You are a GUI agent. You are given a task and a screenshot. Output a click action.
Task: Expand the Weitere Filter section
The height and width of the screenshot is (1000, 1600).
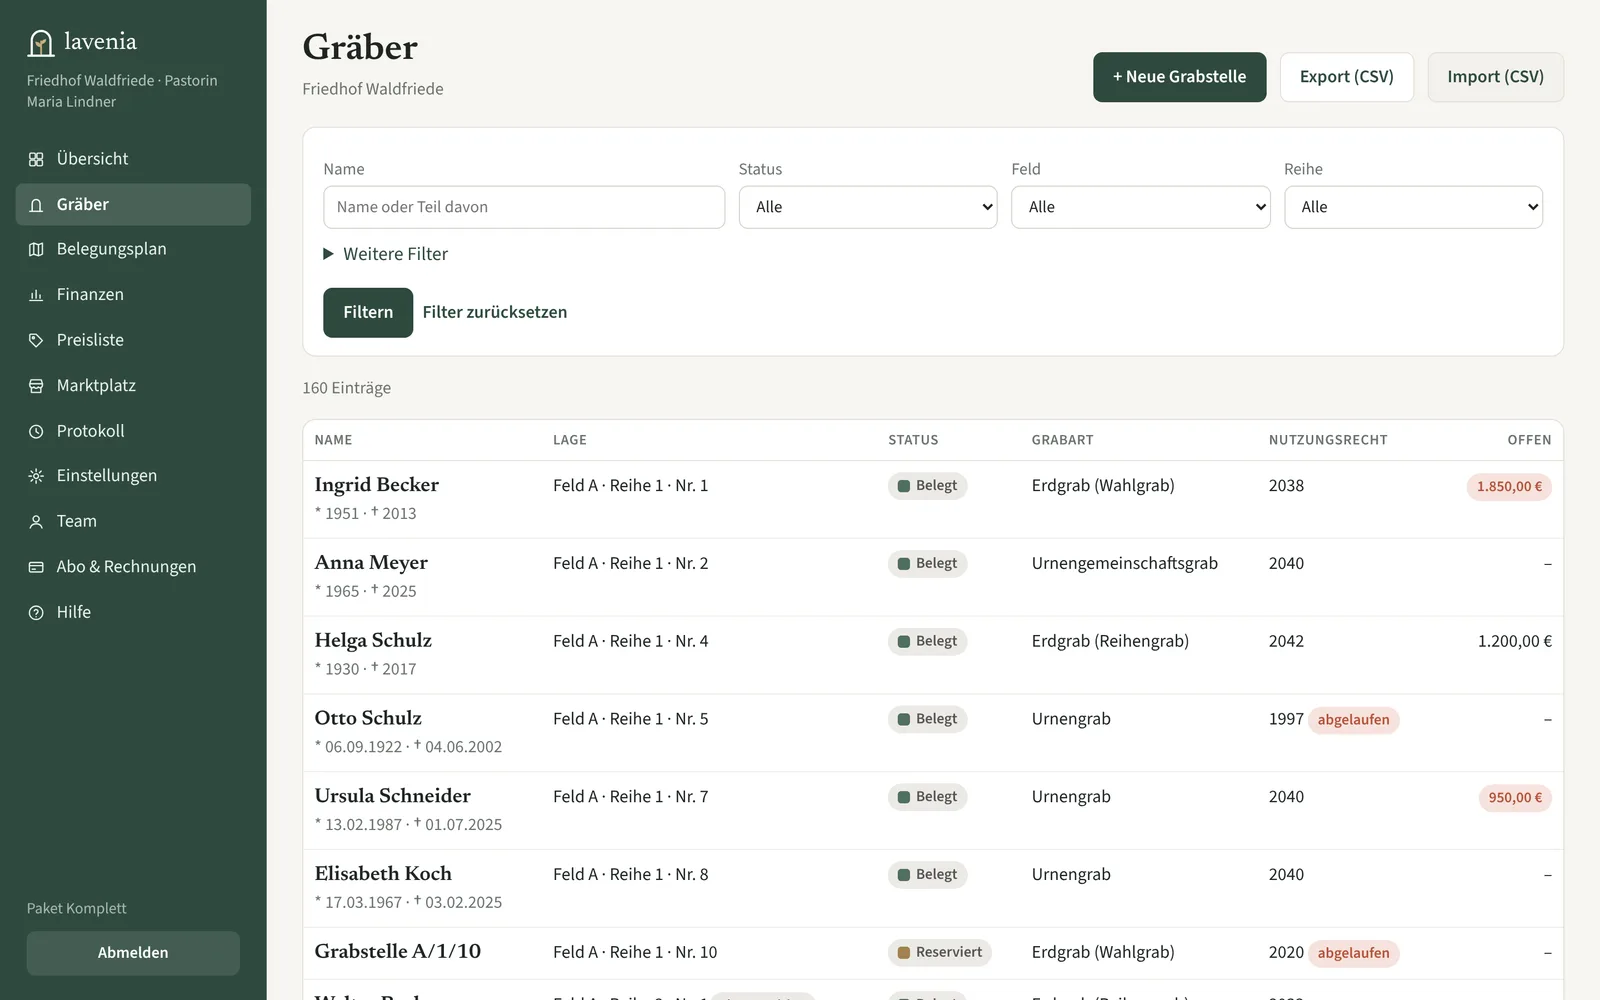coord(386,254)
